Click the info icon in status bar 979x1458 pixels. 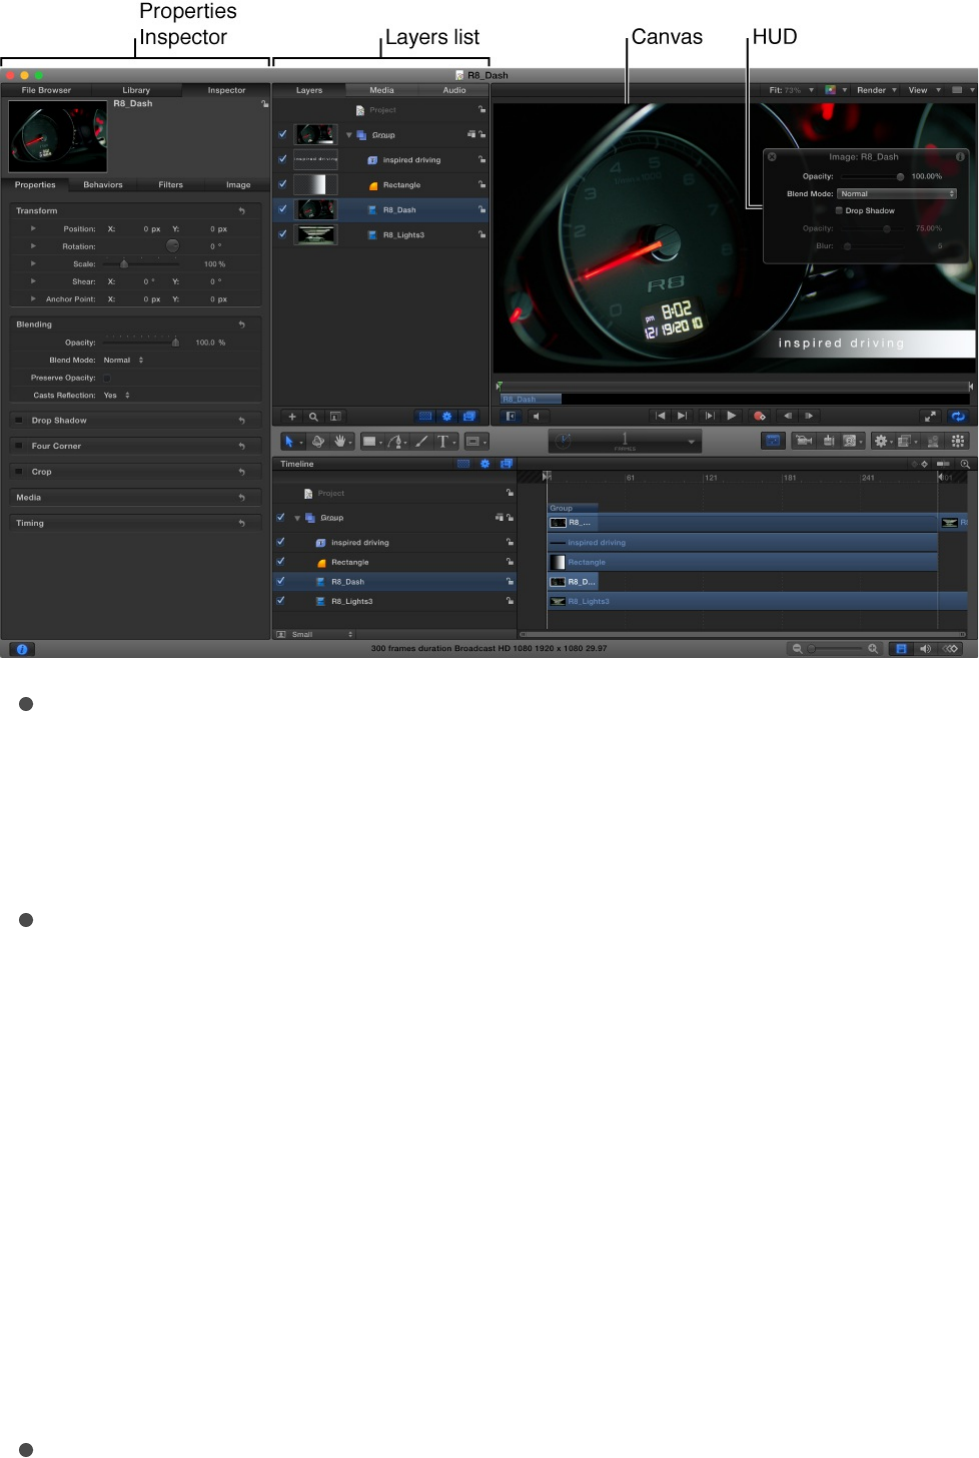click(22, 649)
